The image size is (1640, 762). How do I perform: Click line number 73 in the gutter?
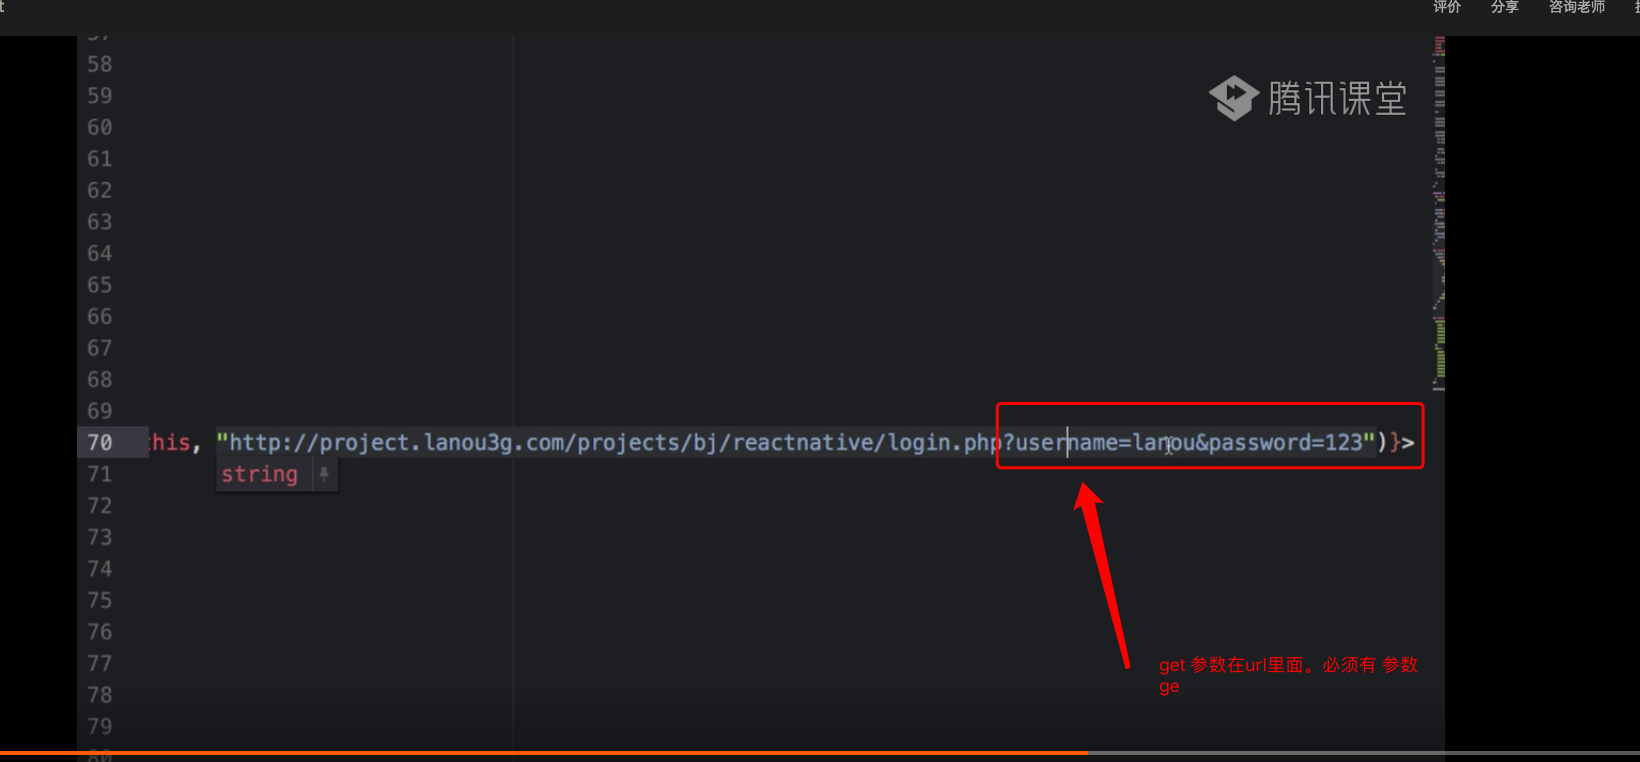[x=100, y=537]
